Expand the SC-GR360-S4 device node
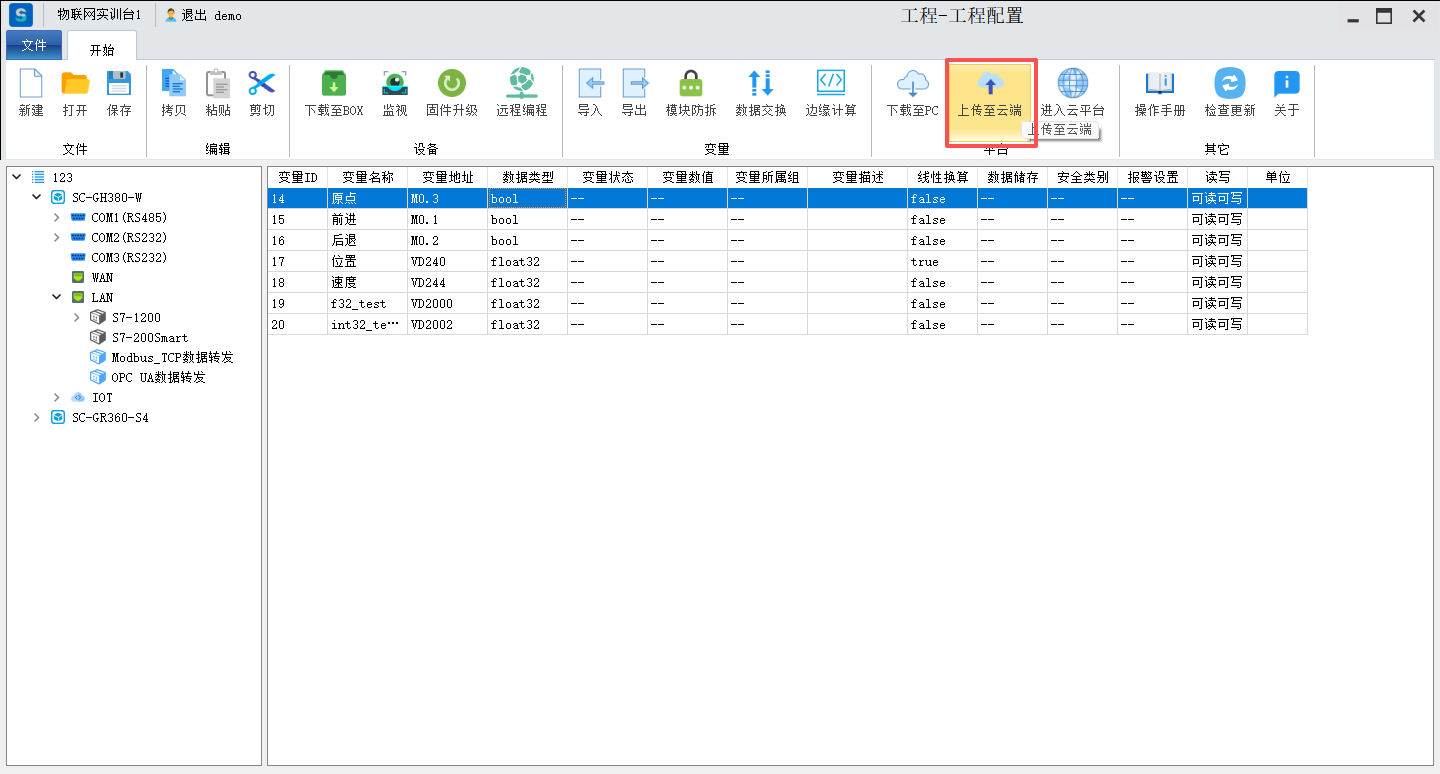This screenshot has height=774, width=1440. click(x=37, y=417)
